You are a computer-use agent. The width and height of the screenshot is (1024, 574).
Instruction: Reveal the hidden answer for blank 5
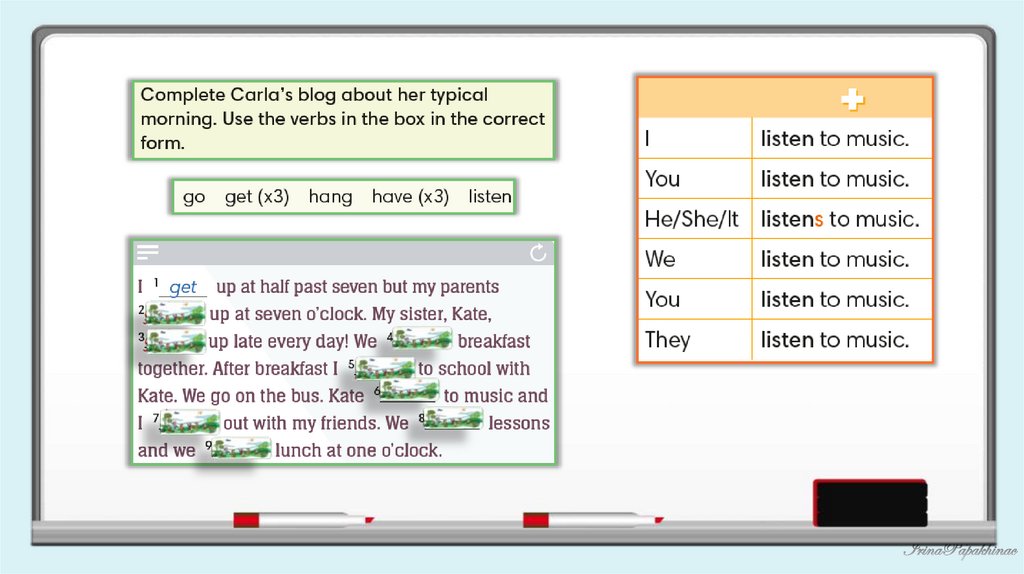385,368
